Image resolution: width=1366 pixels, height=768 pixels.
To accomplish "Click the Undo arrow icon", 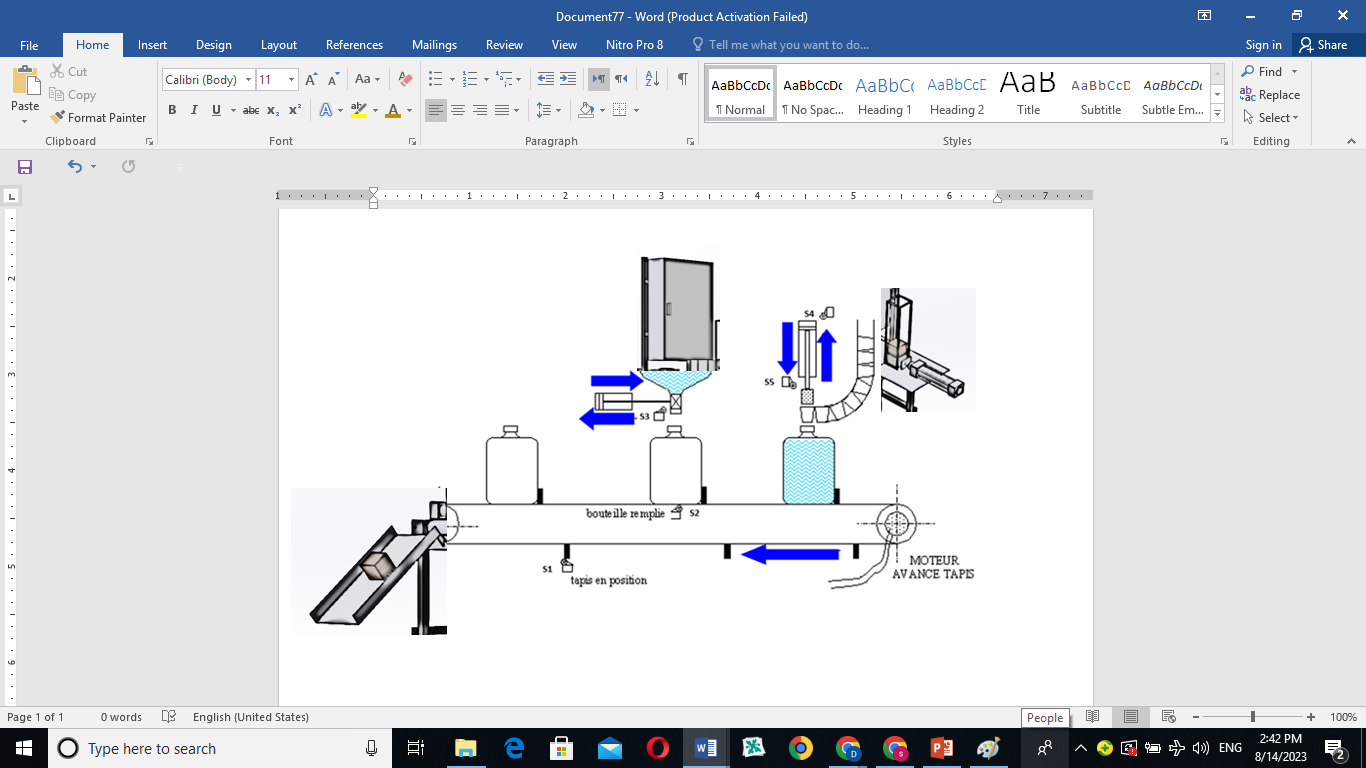I will coord(75,167).
